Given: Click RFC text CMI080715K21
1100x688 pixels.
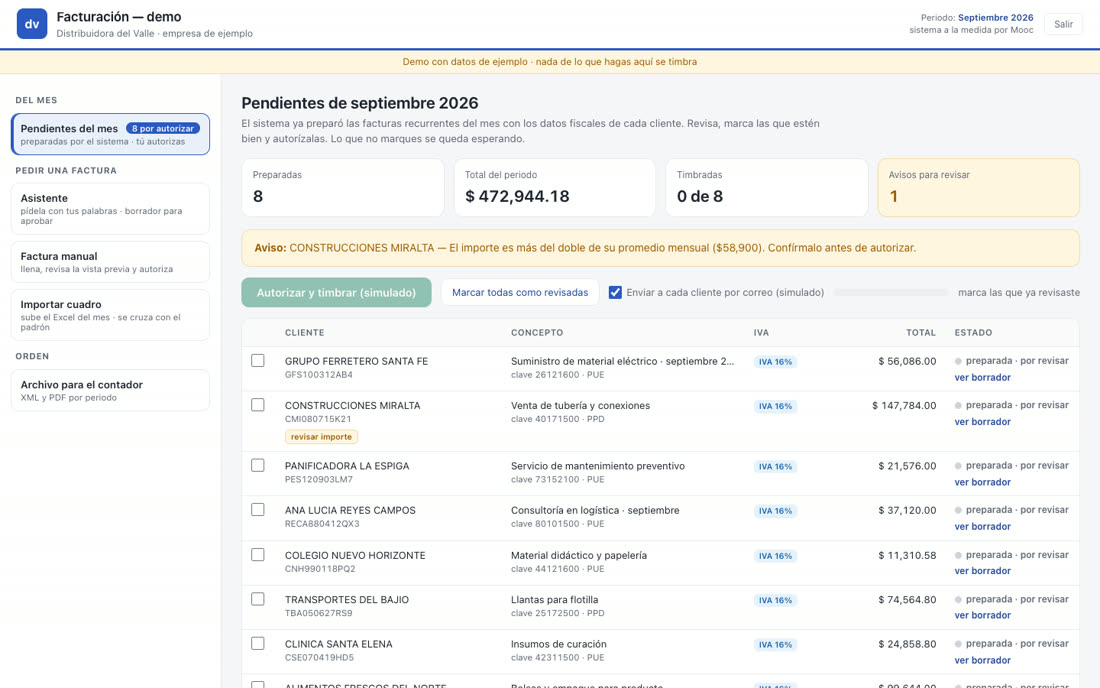Looking at the screenshot, I should click(x=318, y=419).
